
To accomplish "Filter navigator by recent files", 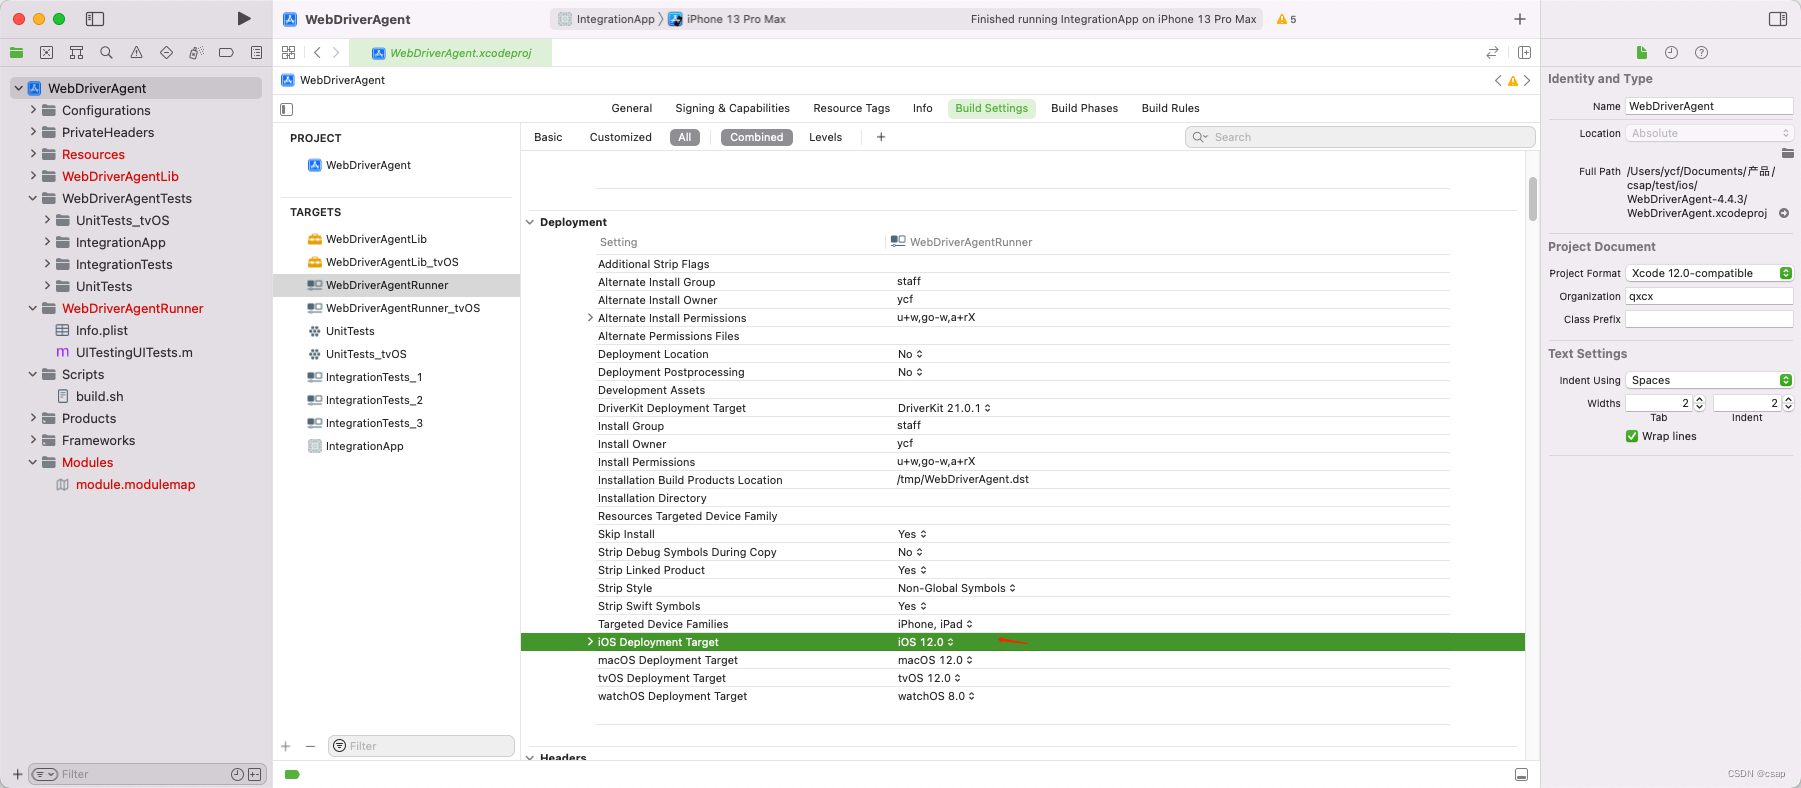I will click(x=237, y=774).
